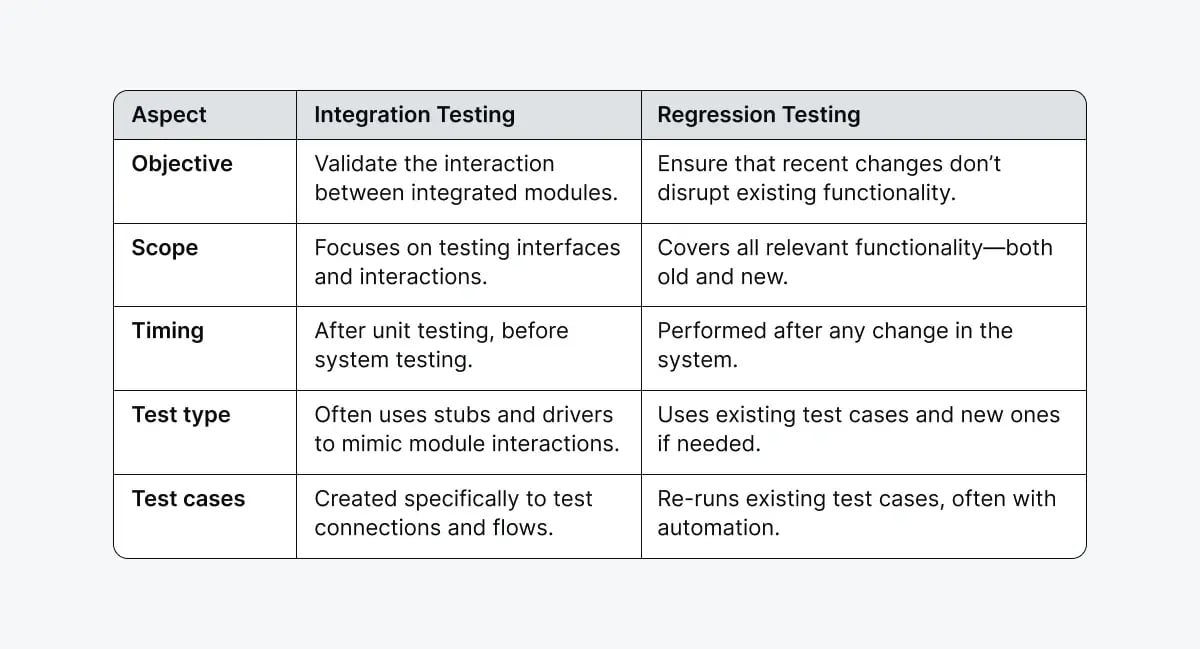Click the cell mentioning stubs and drivers
The image size is (1200, 649).
(x=467, y=429)
